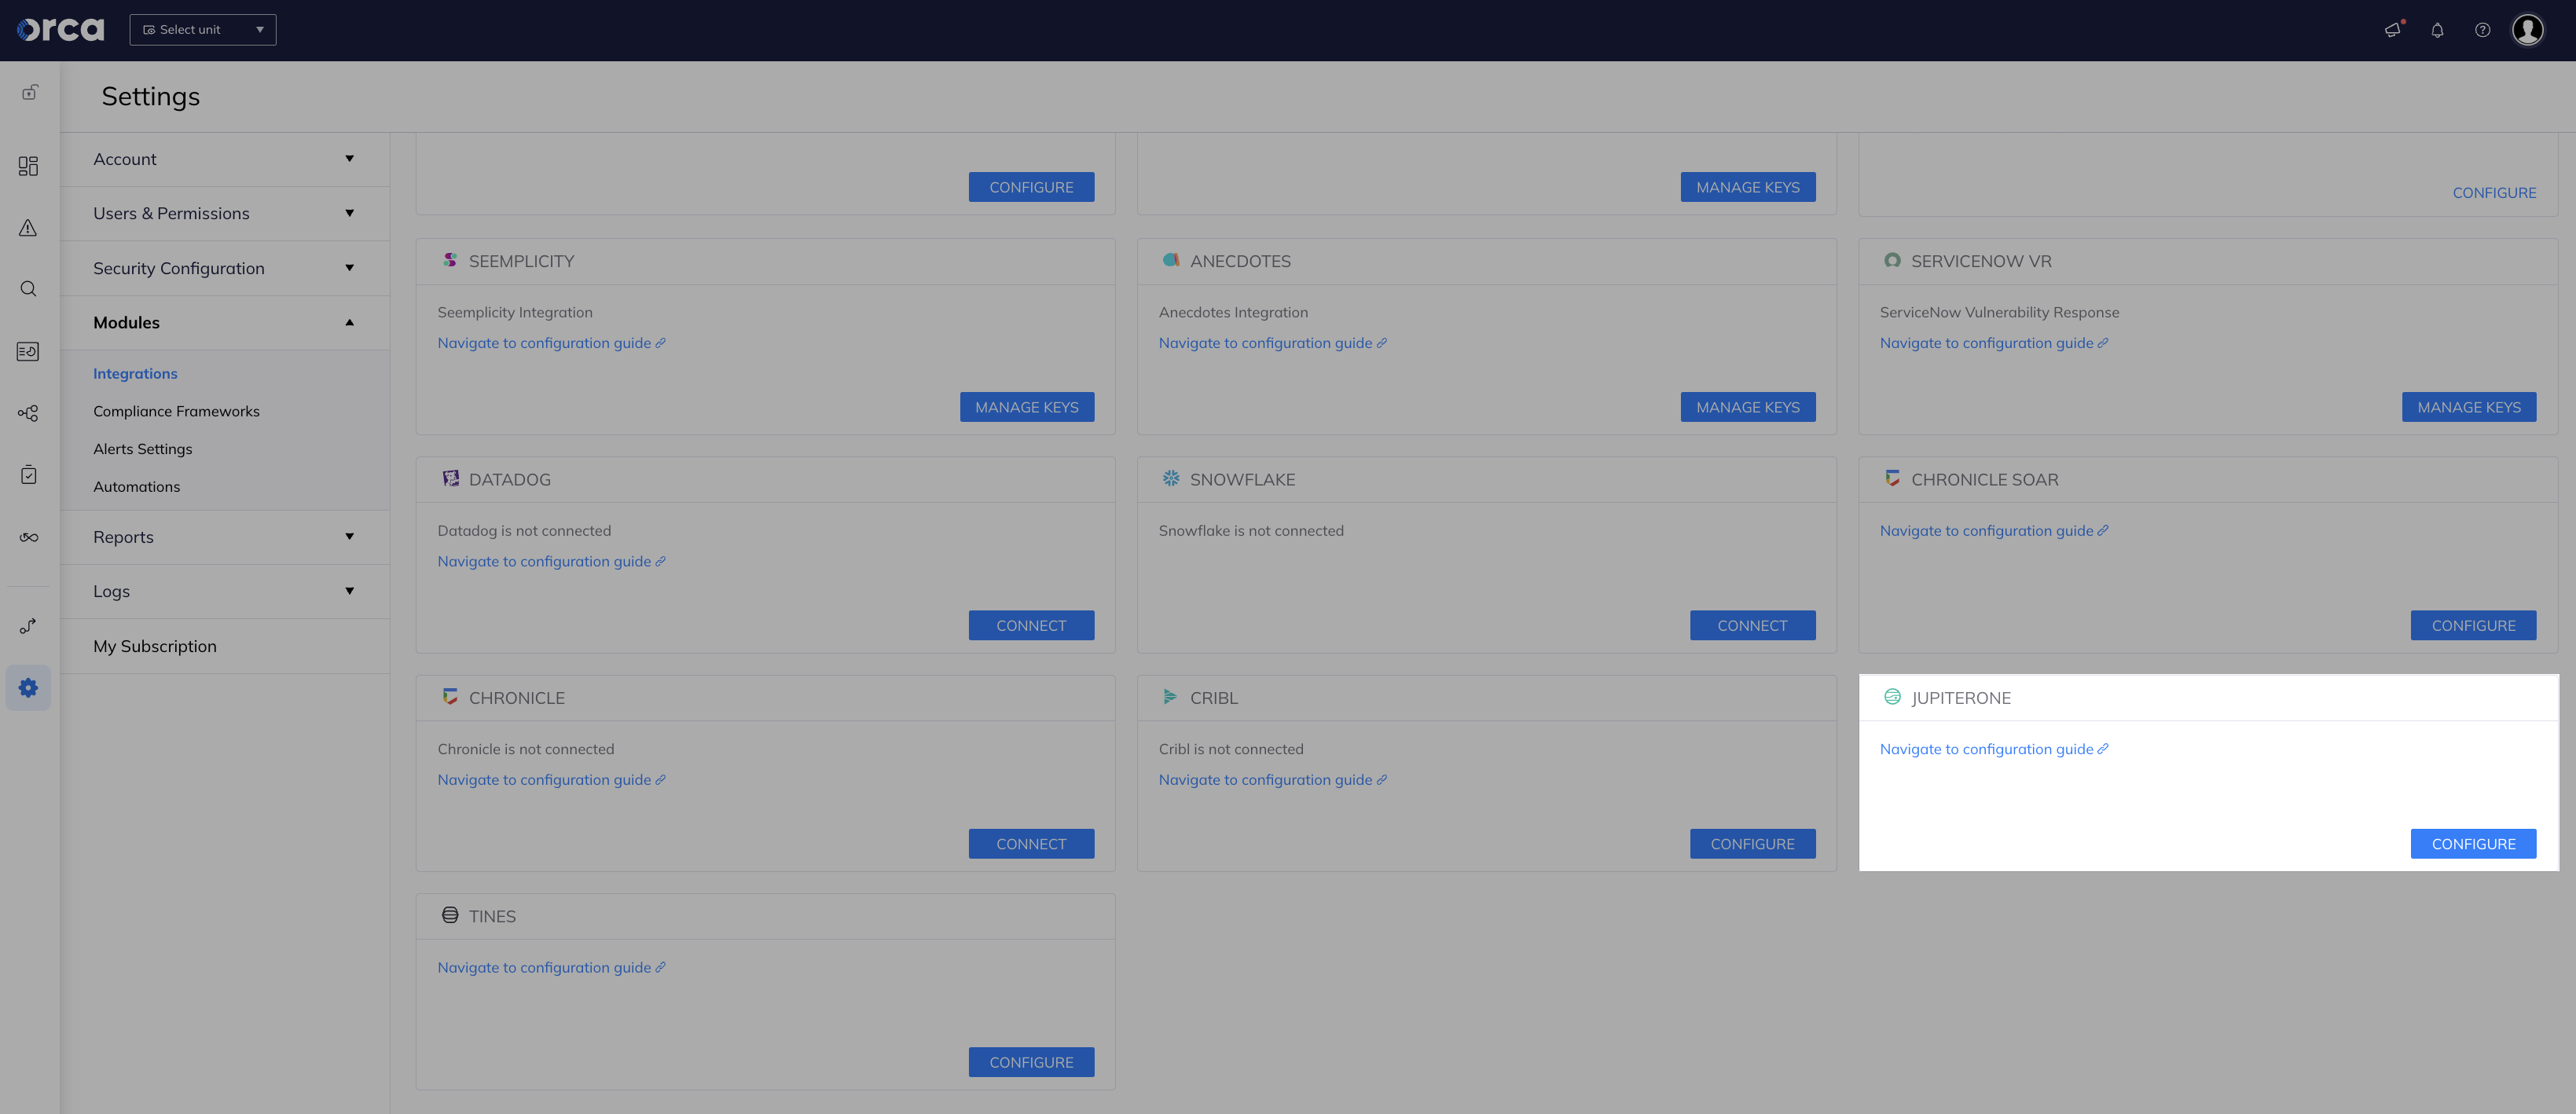Open the Dashboard from the left sidebar
The width and height of the screenshot is (2576, 1114).
point(28,166)
